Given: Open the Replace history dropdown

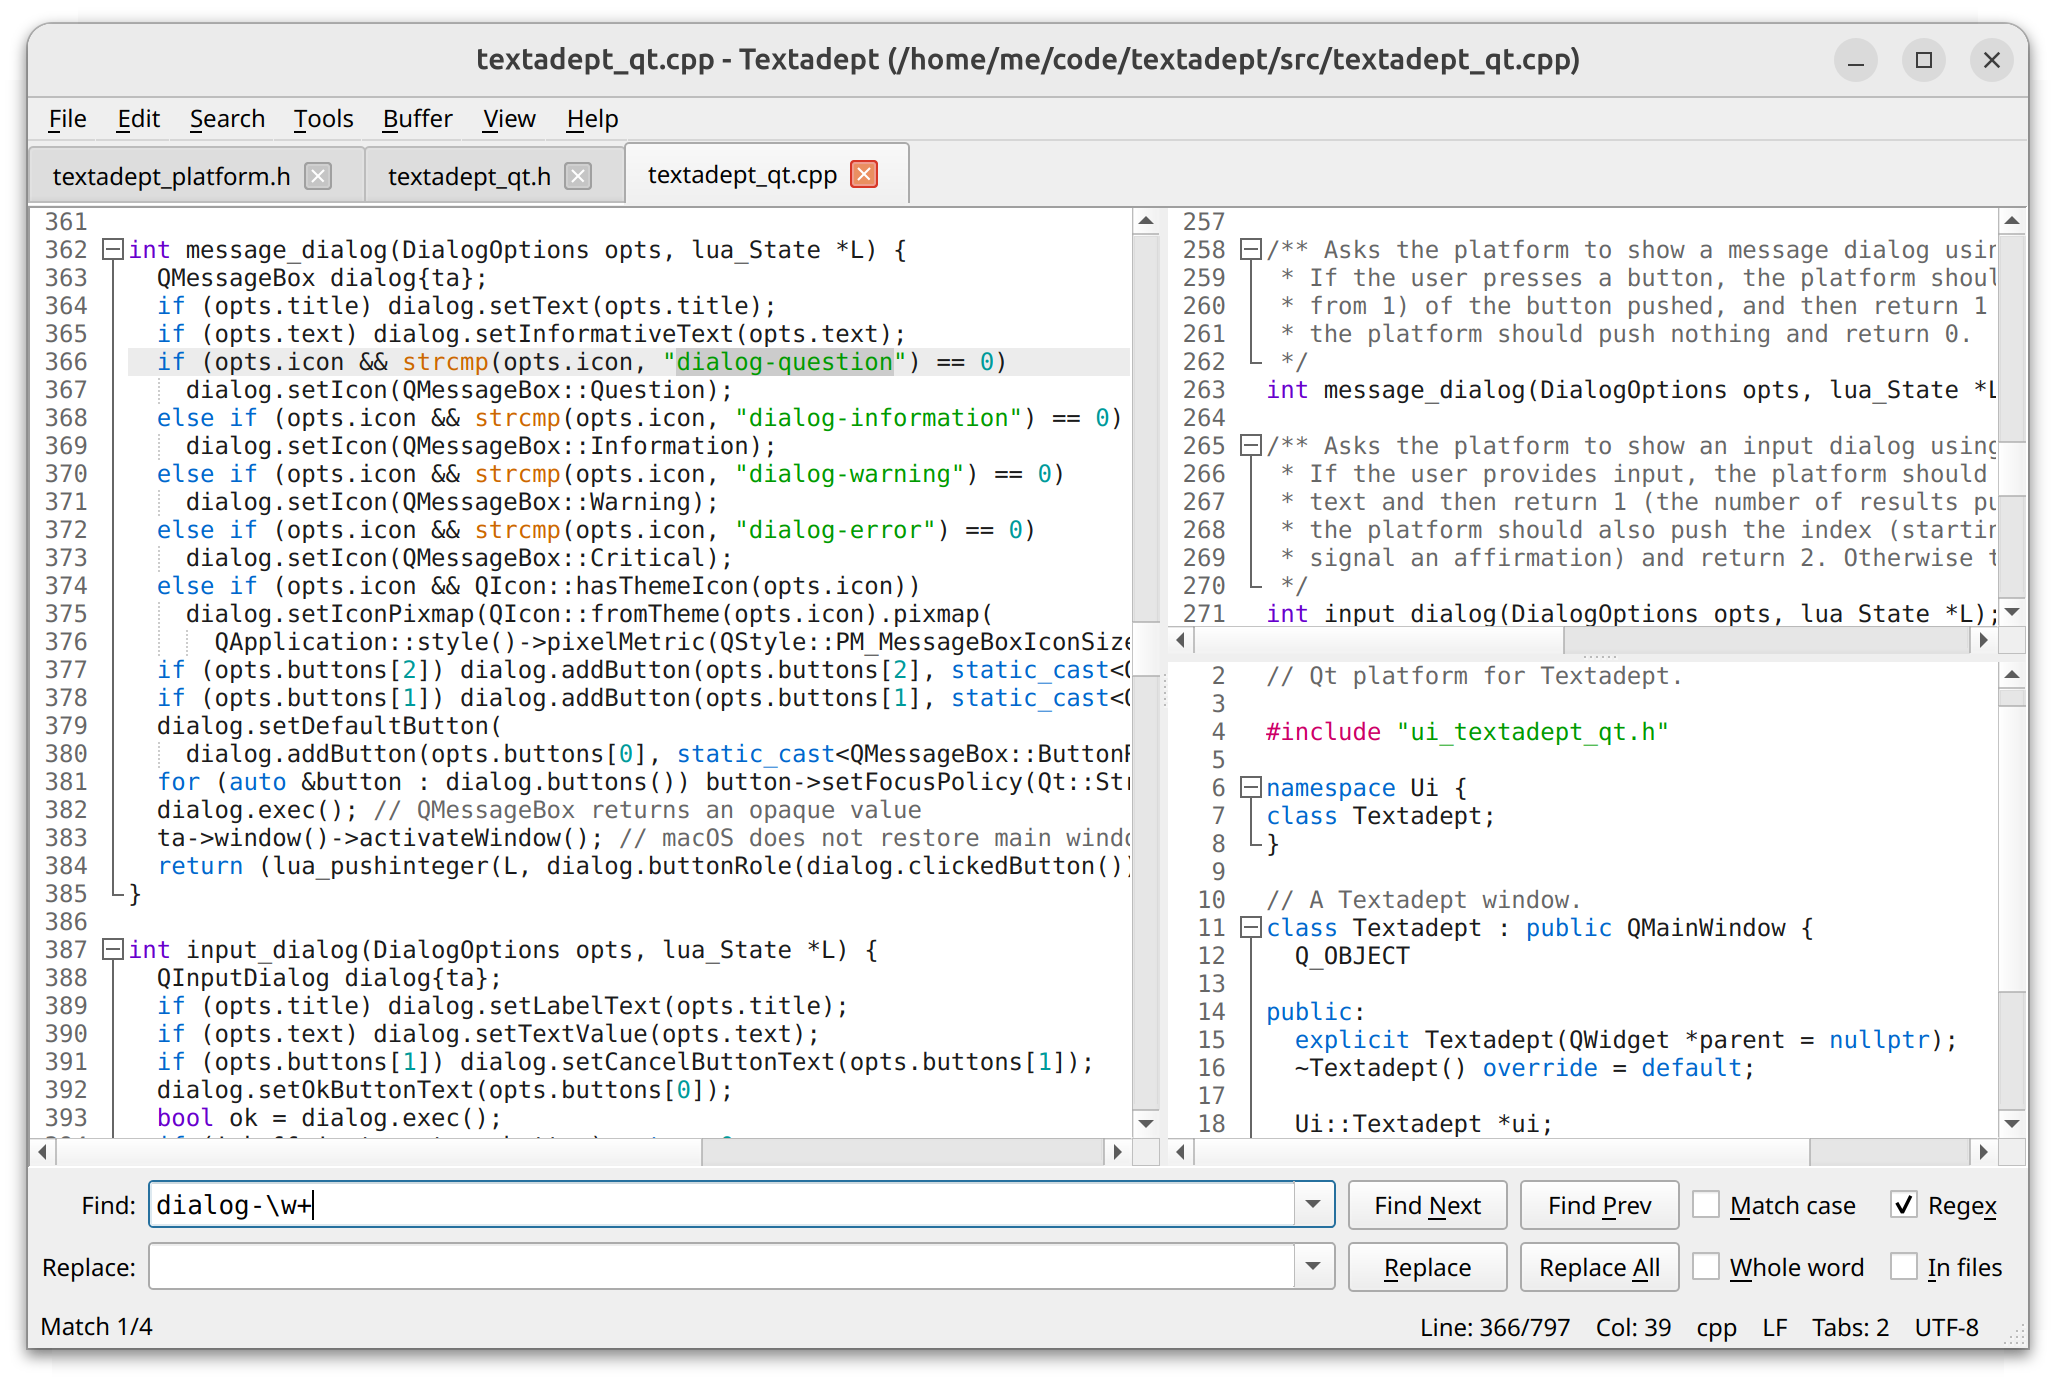Looking at the screenshot, I should point(1313,1267).
